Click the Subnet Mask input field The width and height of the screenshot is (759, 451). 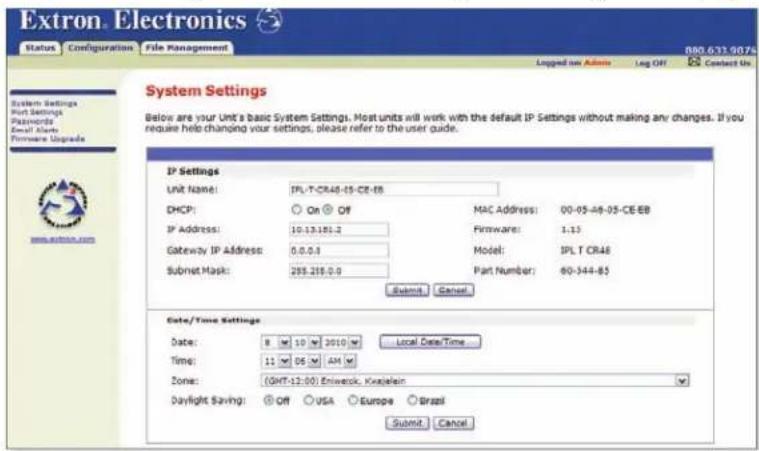click(339, 271)
